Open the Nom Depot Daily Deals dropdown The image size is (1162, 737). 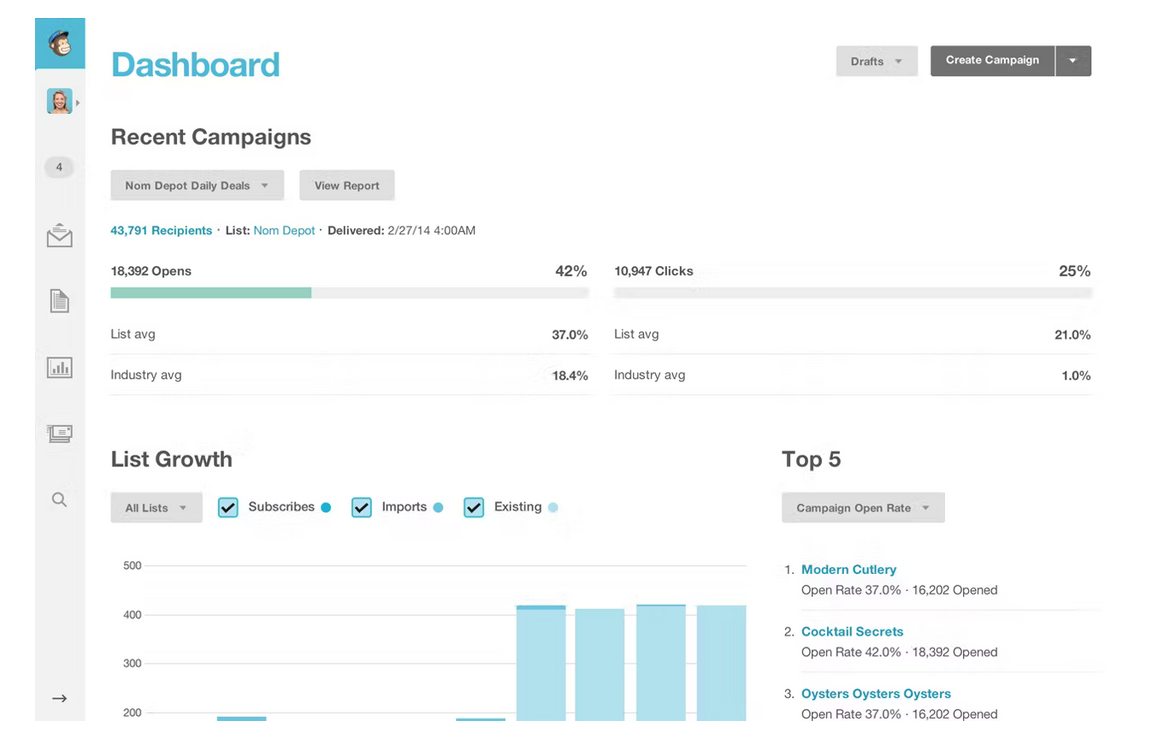click(196, 185)
